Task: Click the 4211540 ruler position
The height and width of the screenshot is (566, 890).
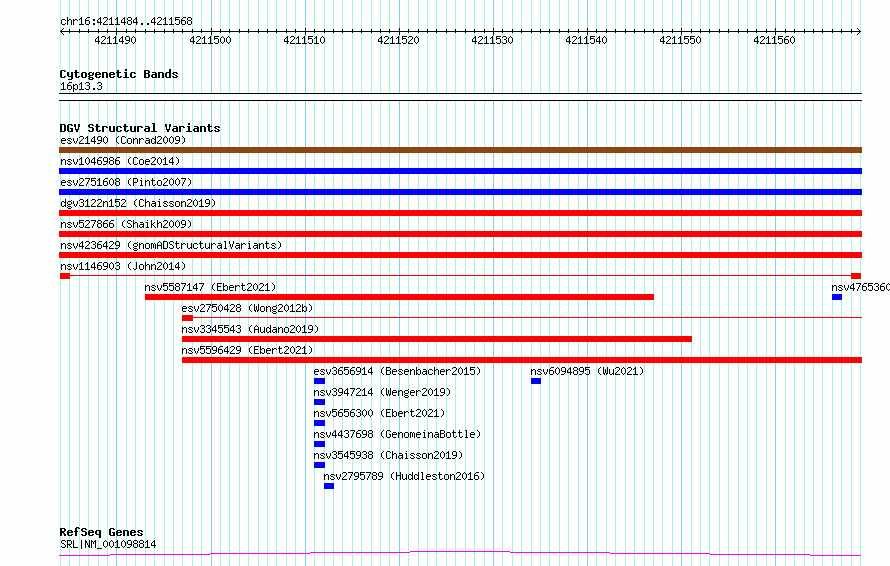Action: click(586, 40)
